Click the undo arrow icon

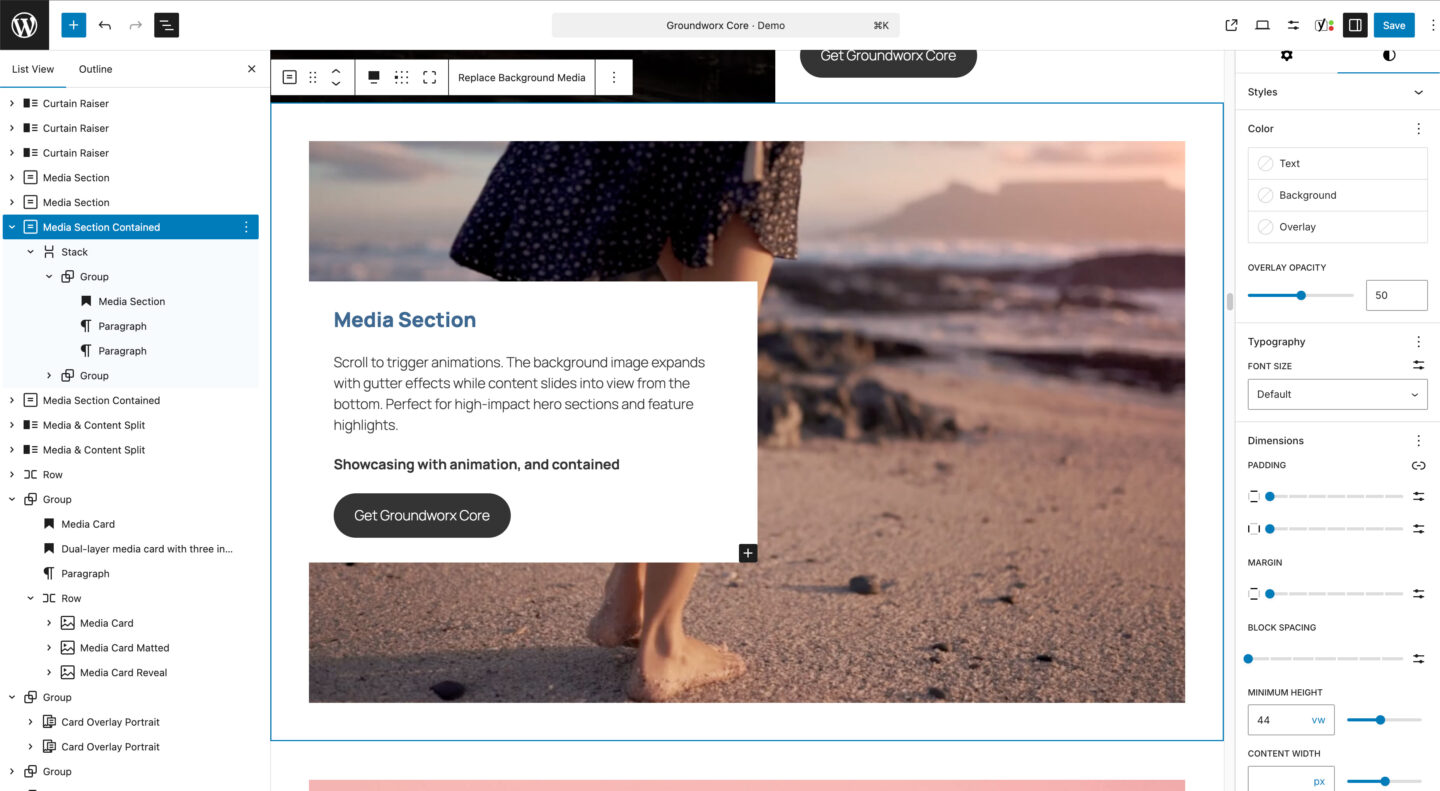click(105, 25)
